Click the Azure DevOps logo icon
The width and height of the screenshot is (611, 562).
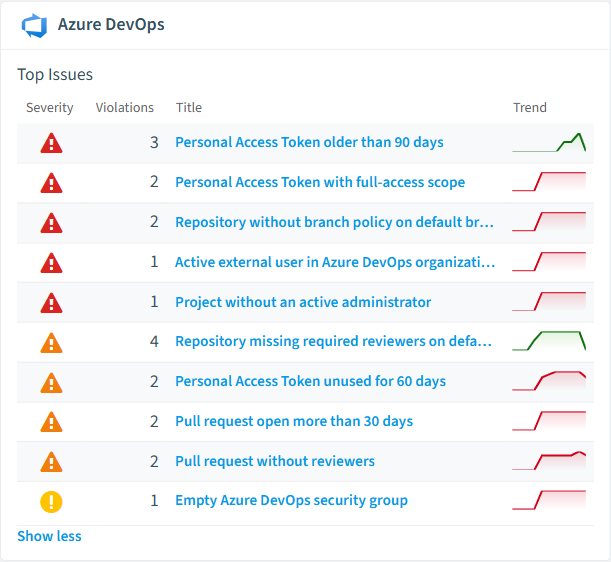(x=34, y=25)
